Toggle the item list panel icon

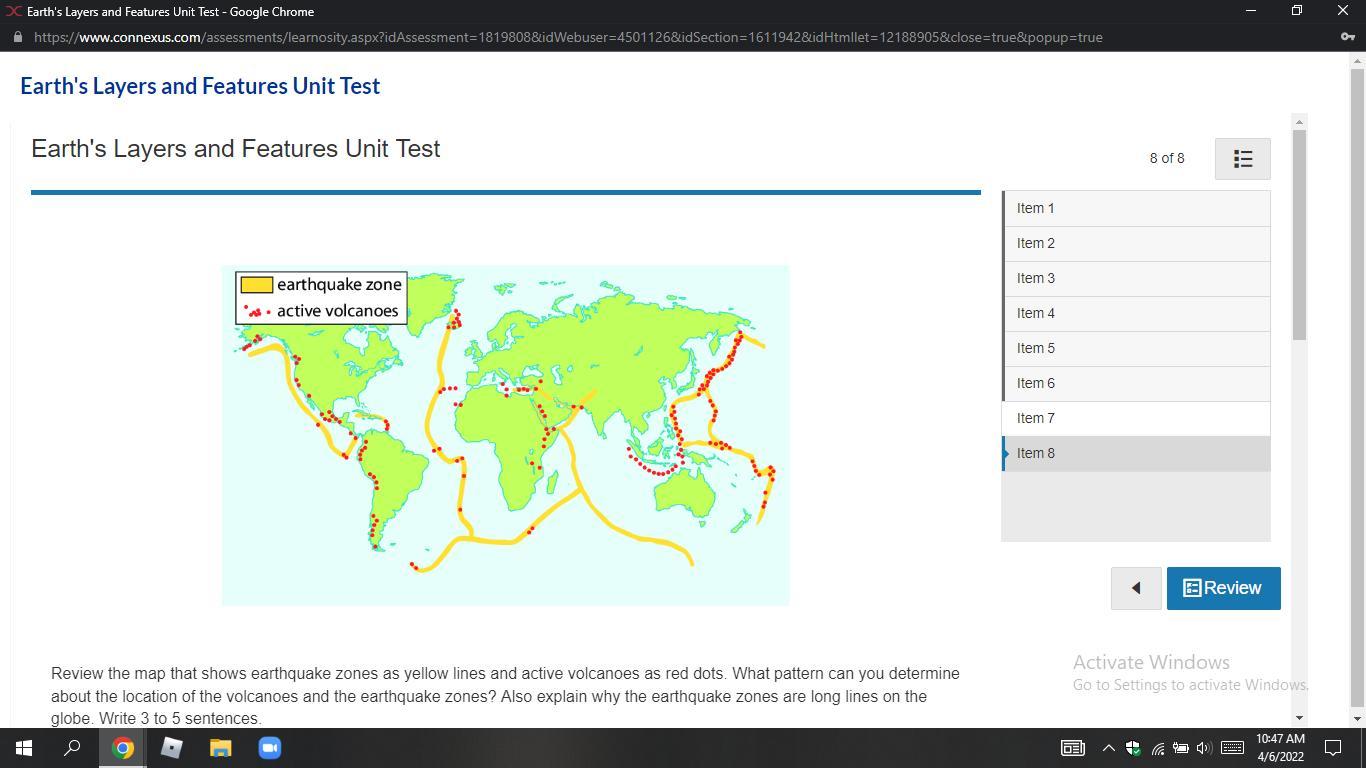(x=1243, y=159)
